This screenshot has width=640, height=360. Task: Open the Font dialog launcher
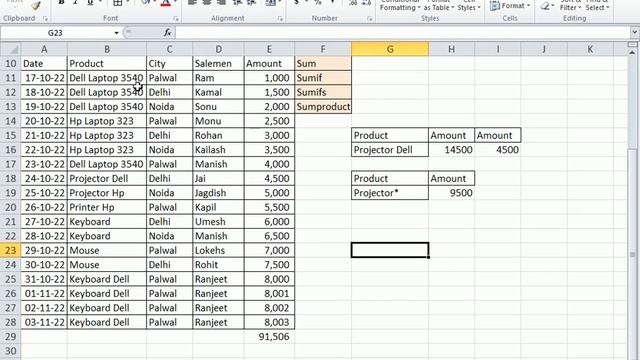click(x=176, y=18)
